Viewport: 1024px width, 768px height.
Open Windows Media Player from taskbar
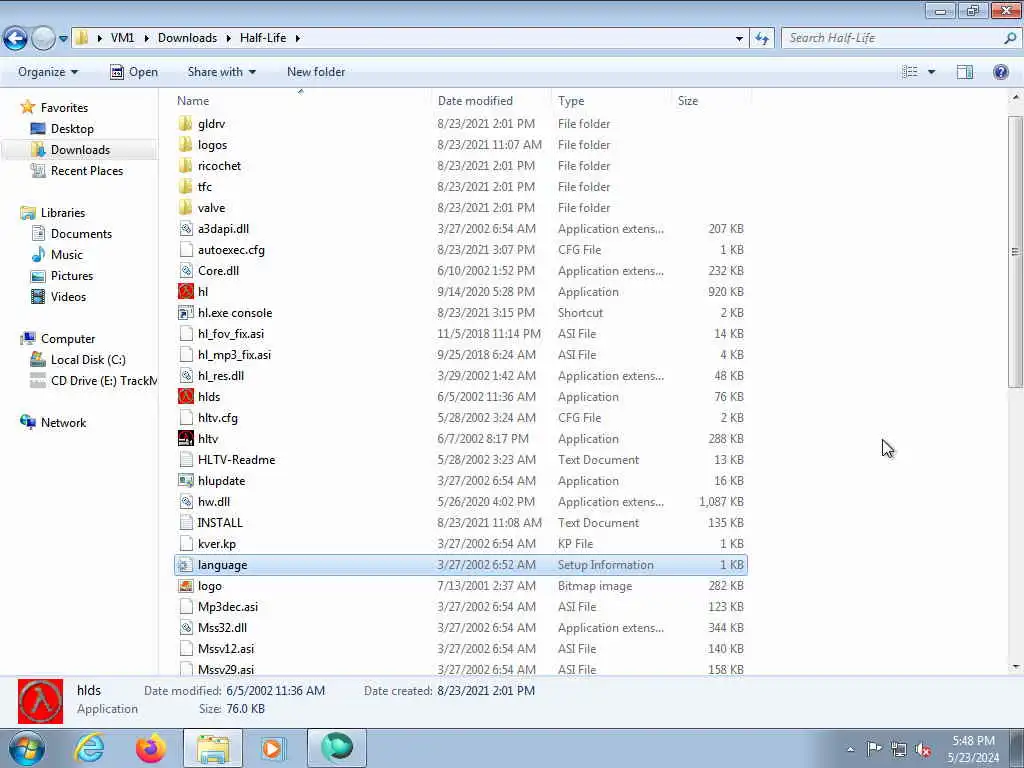272,748
